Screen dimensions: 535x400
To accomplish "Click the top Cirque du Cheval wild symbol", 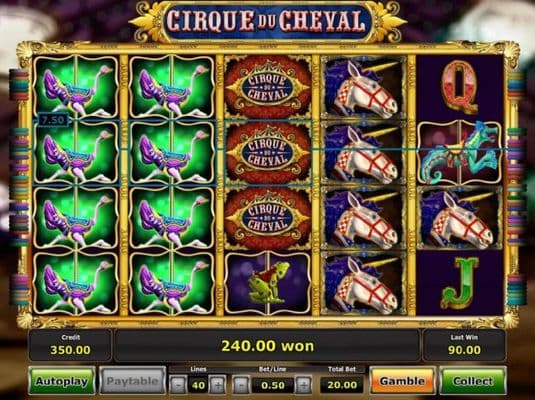I will click(268, 86).
